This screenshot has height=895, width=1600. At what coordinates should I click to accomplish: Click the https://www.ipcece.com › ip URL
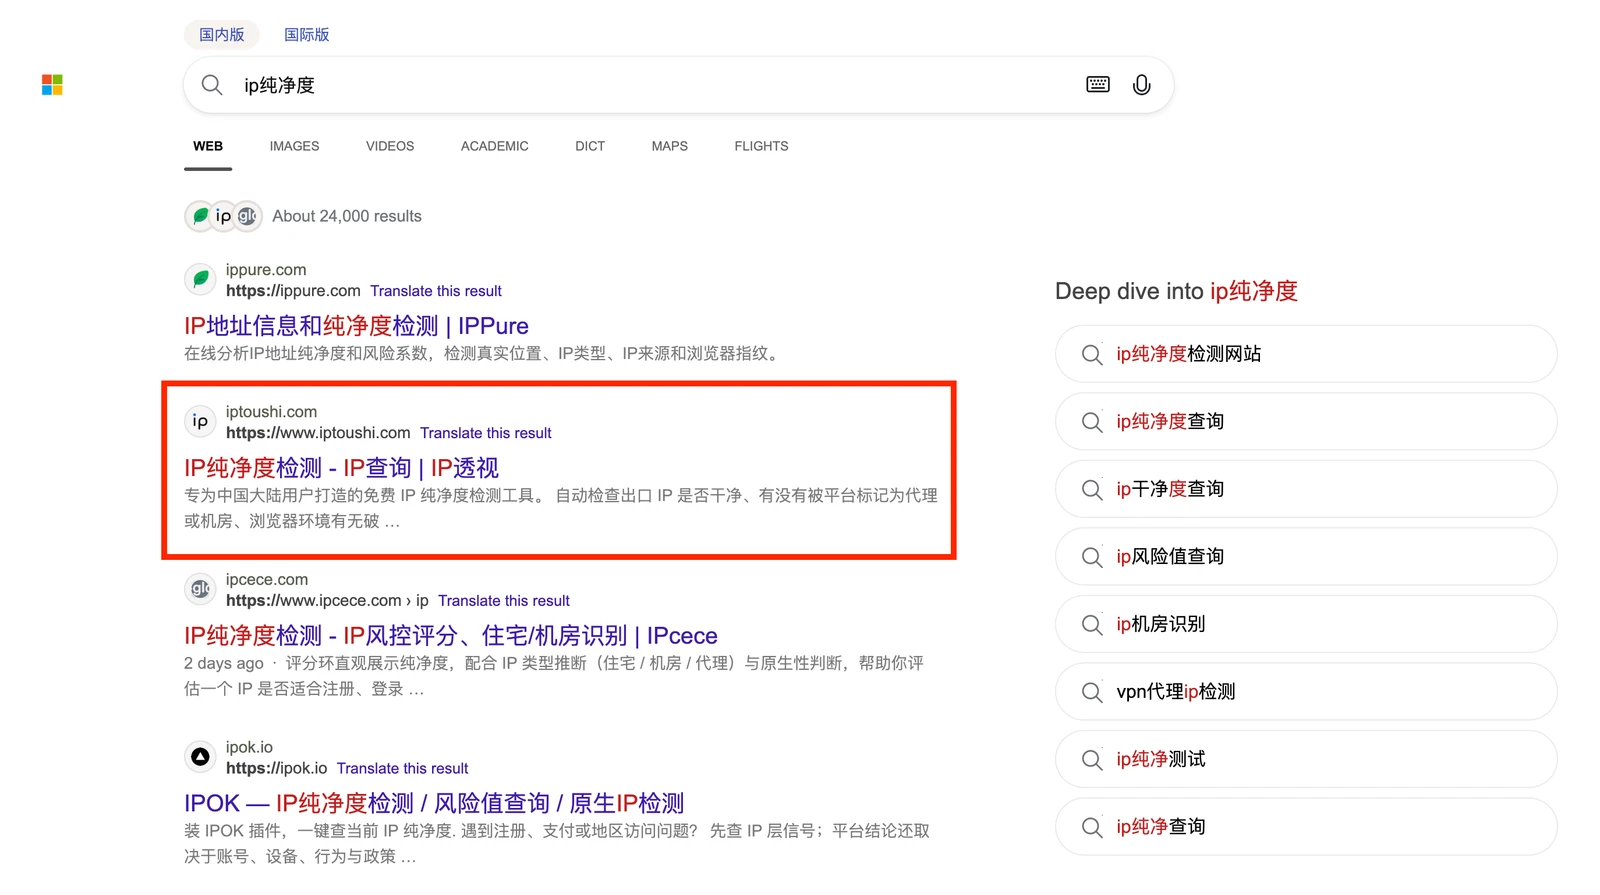tap(327, 601)
